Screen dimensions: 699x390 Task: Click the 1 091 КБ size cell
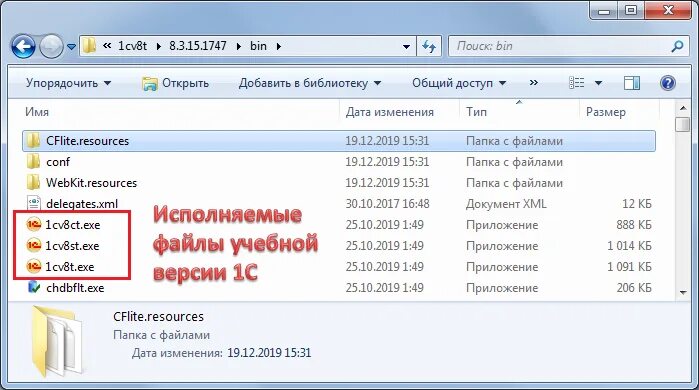[x=629, y=267]
